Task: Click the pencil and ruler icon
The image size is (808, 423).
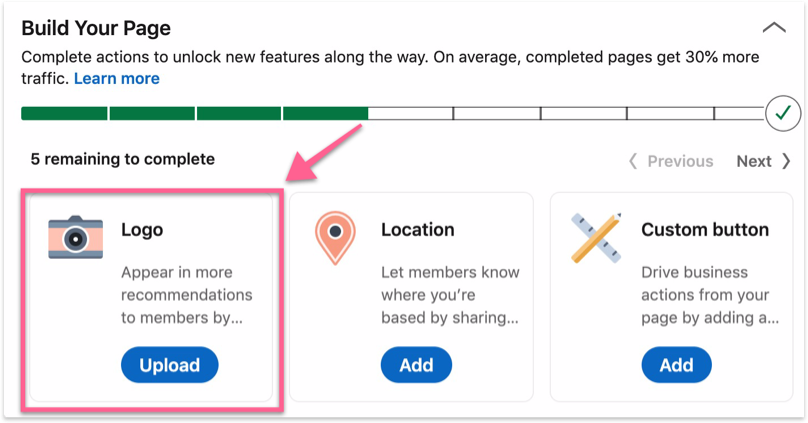Action: [x=596, y=237]
